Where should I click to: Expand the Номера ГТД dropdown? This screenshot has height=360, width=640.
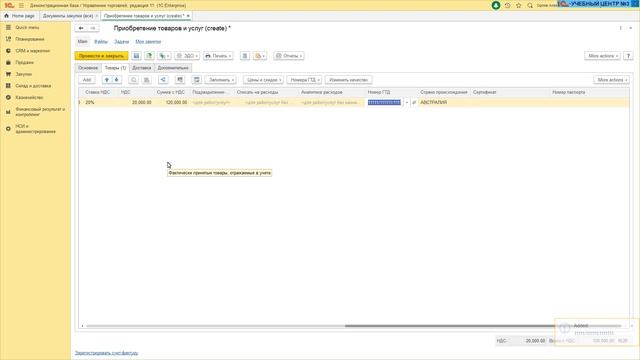coord(304,80)
